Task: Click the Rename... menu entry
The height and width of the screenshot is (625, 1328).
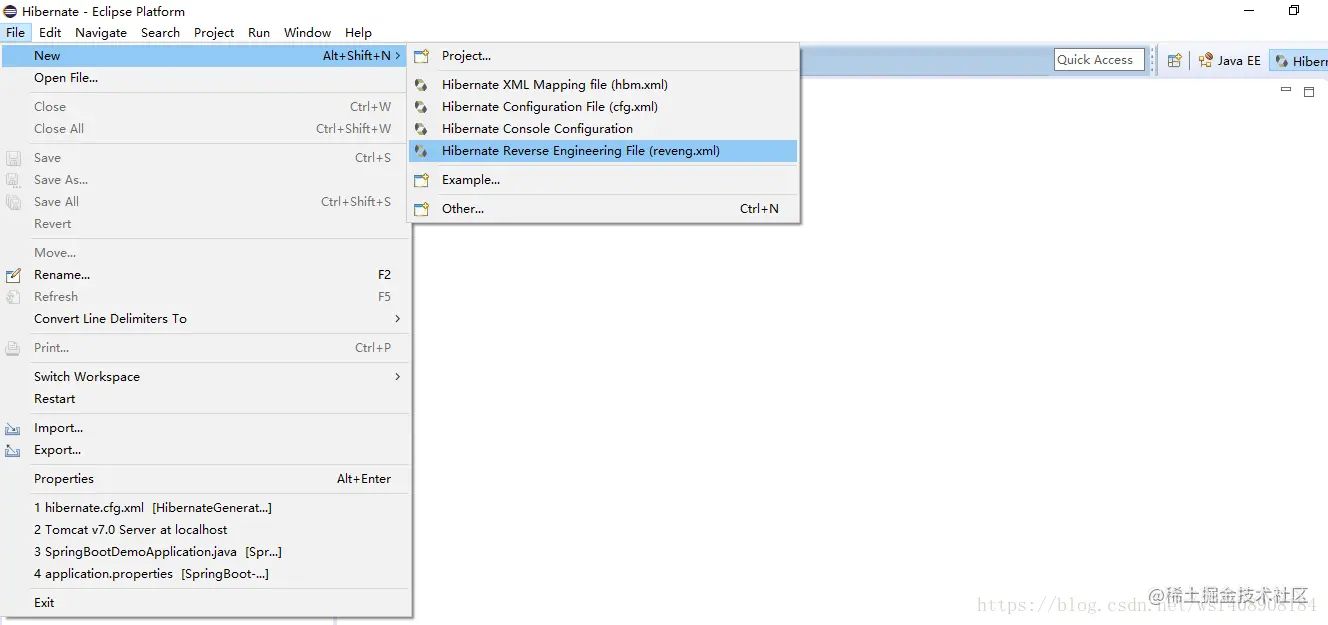Action: click(x=206, y=274)
